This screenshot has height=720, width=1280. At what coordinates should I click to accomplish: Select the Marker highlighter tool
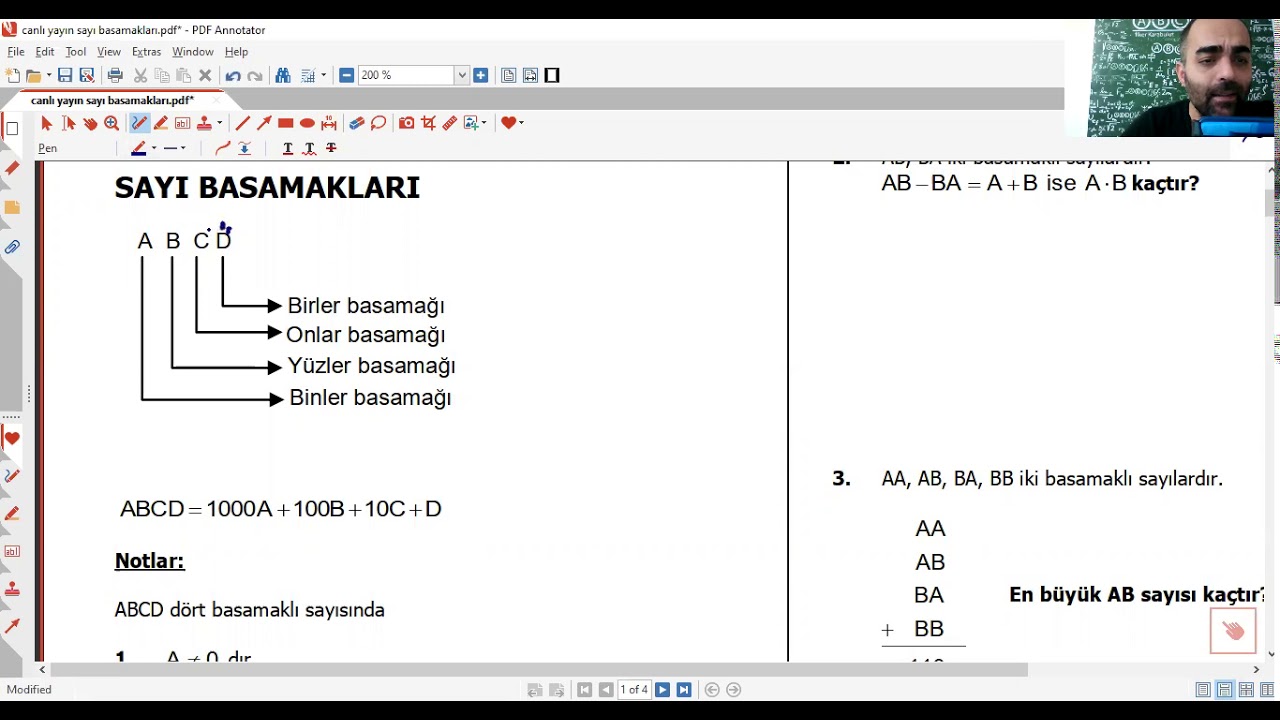point(161,123)
